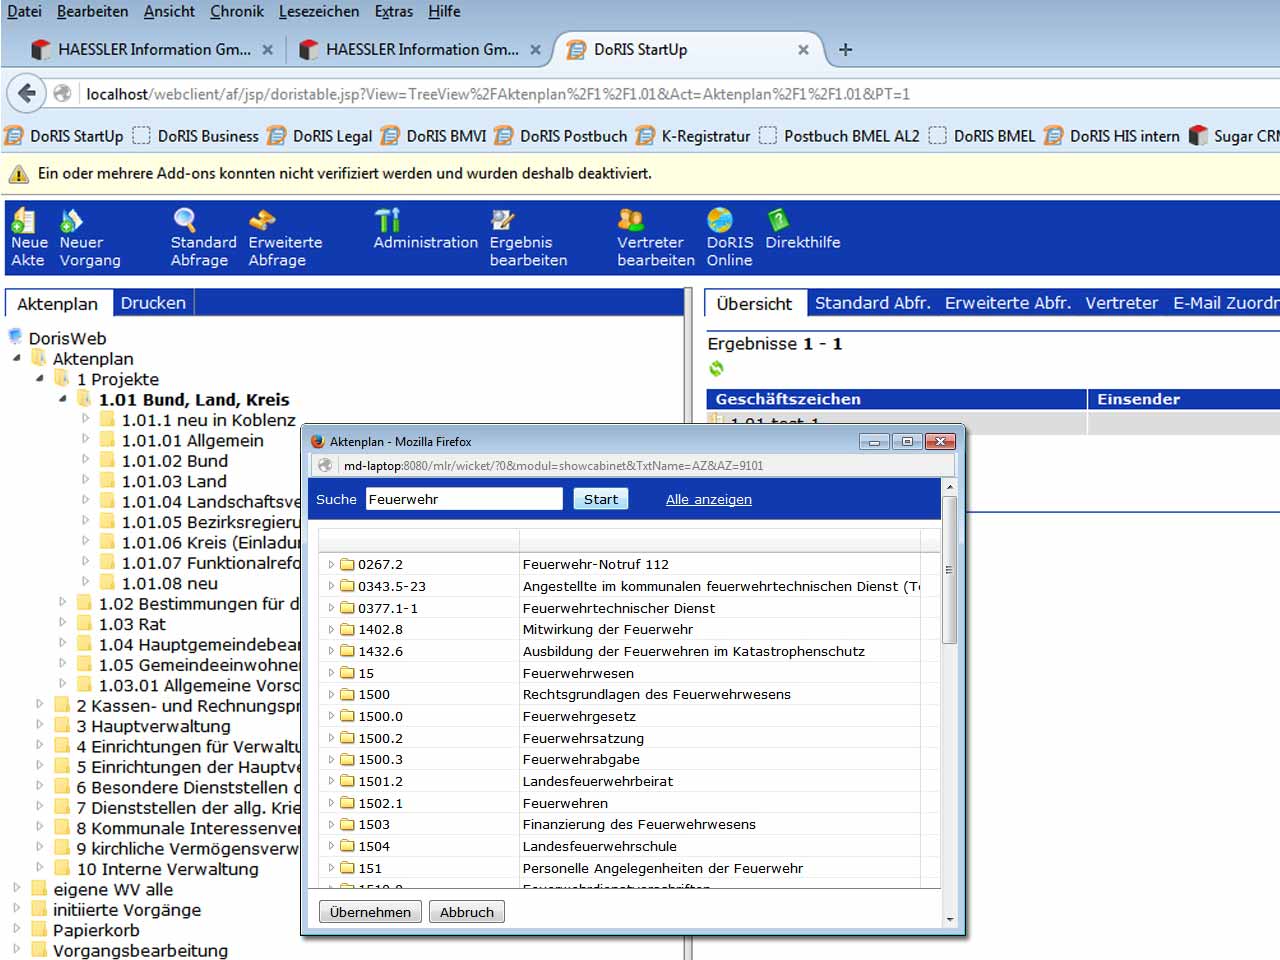This screenshot has width=1280, height=960.
Task: Click the DorisWeb root tree icon
Action: click(15, 337)
